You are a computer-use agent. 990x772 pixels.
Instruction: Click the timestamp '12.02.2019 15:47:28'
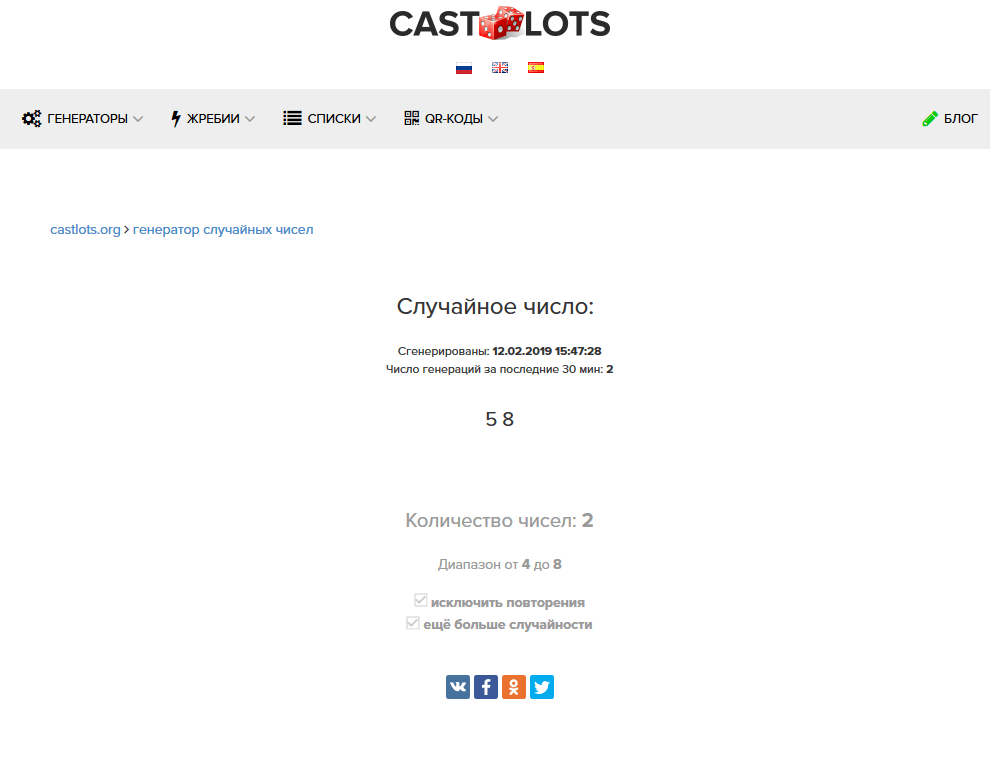(547, 351)
